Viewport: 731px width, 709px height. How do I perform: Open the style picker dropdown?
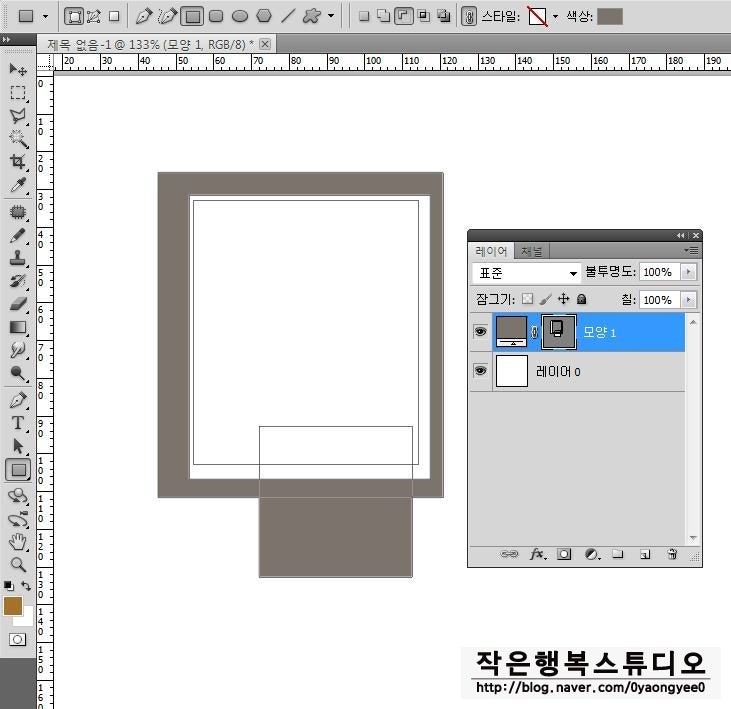pos(555,16)
